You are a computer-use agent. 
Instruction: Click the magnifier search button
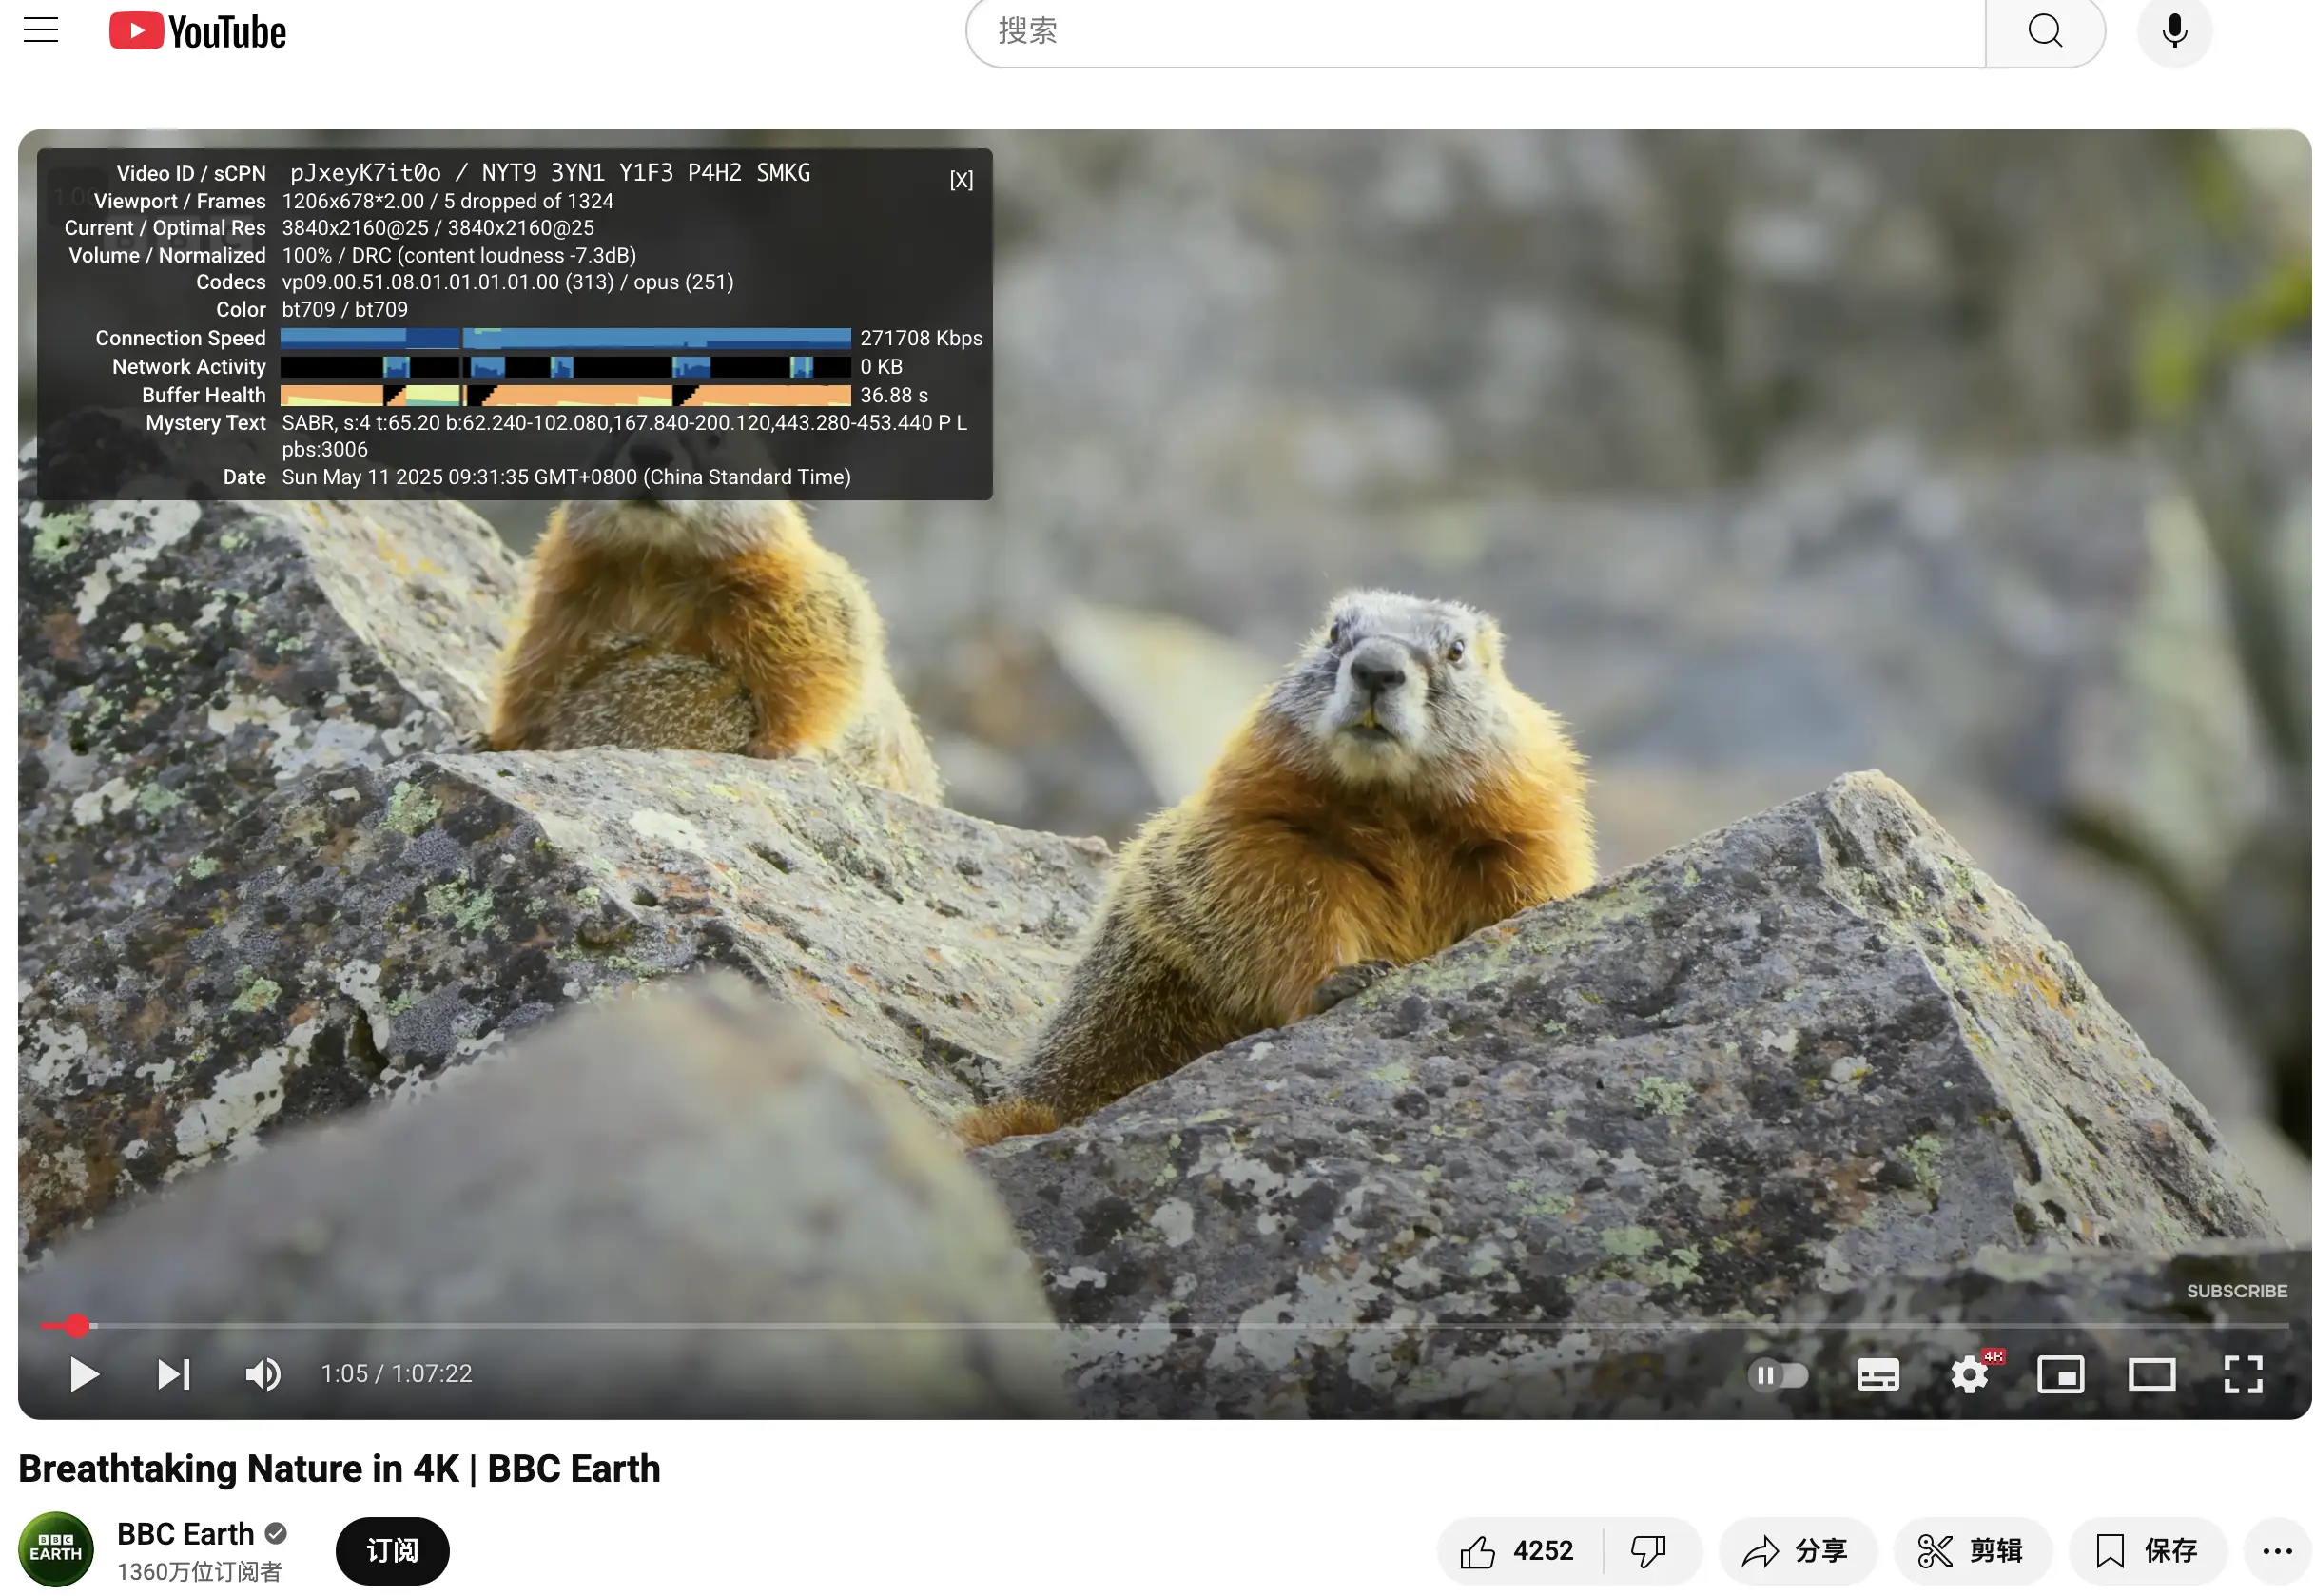[x=2044, y=31]
